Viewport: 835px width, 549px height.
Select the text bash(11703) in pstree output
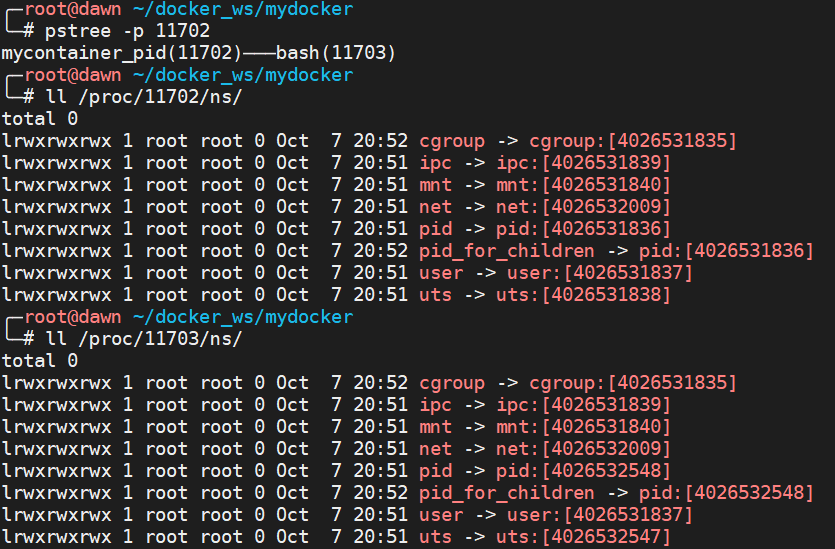(335, 53)
